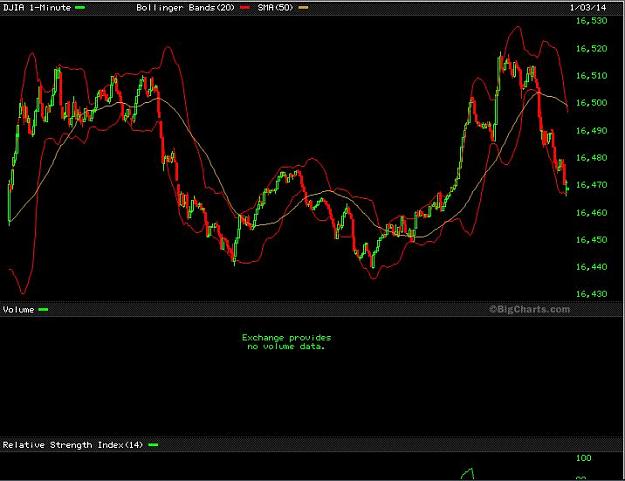Click the DJIA 1-Minute chart title
Screen dimensions: 625x481
[37, 8]
